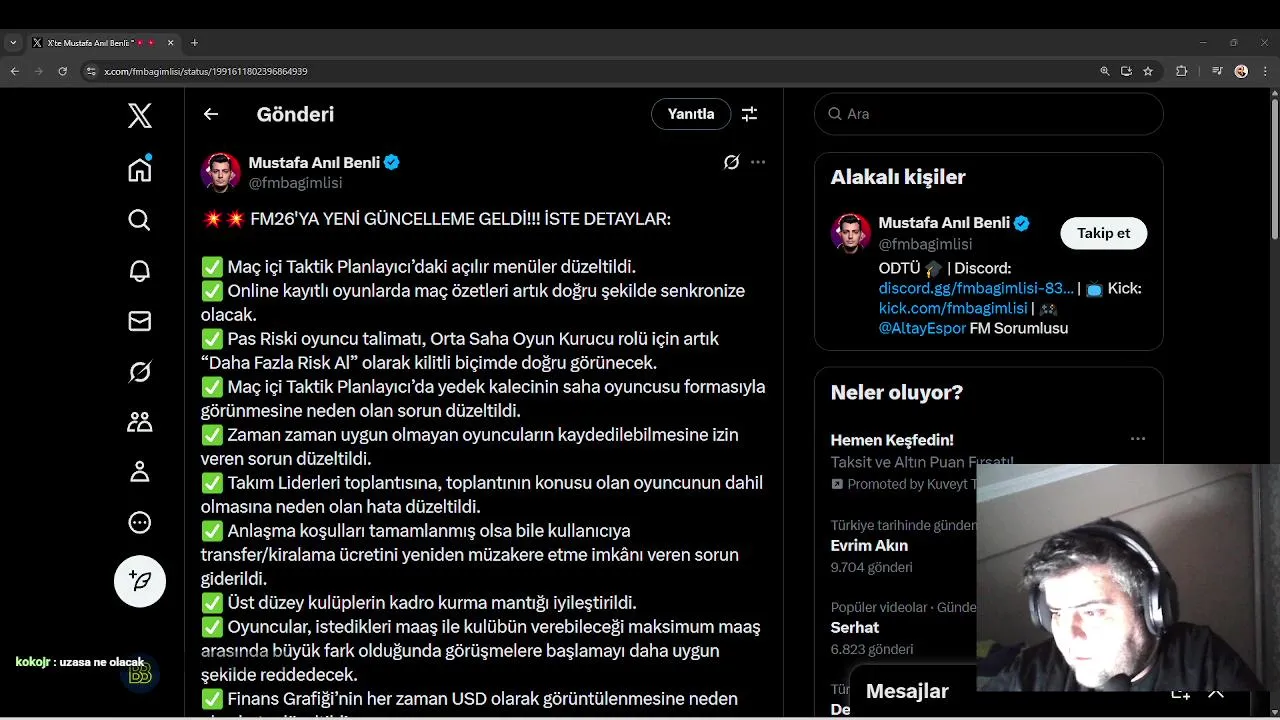Open the kick.com/fmbagimlisi link
The height and width of the screenshot is (720, 1280).
[x=953, y=308]
